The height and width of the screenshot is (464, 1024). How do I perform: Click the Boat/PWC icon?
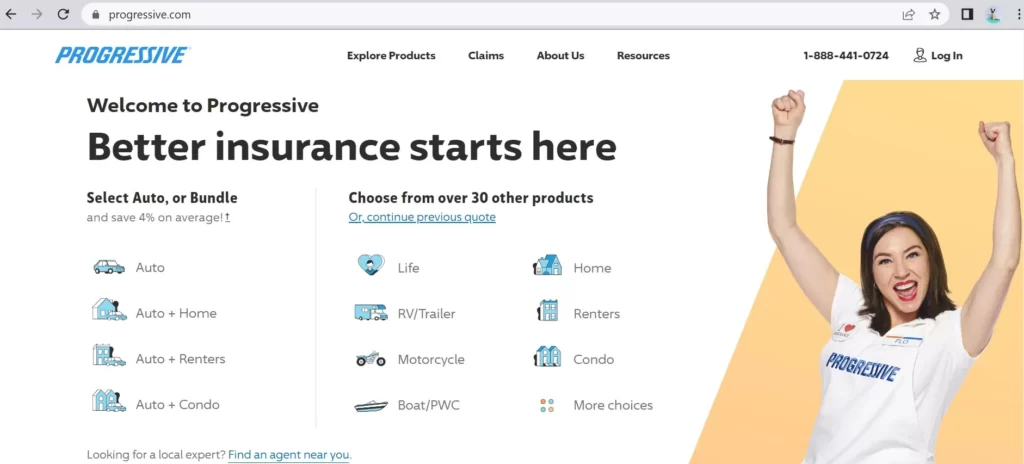(x=371, y=406)
